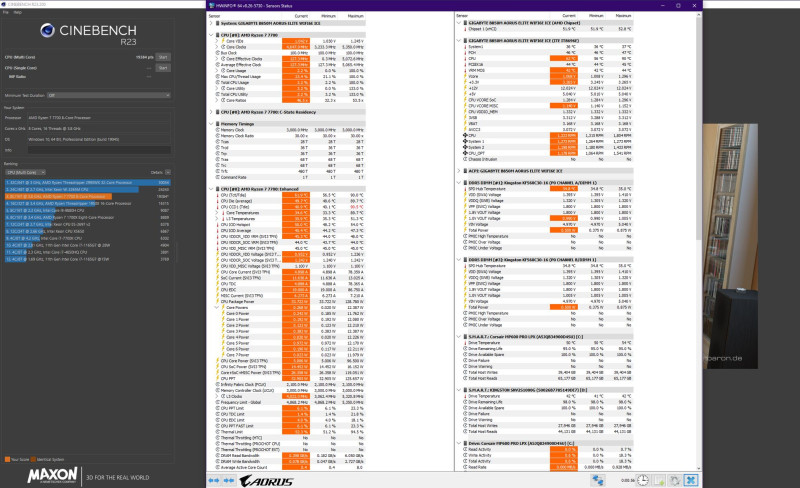
Task: Collapse the CPU Enhanced sensor group
Action: [x=211, y=189]
